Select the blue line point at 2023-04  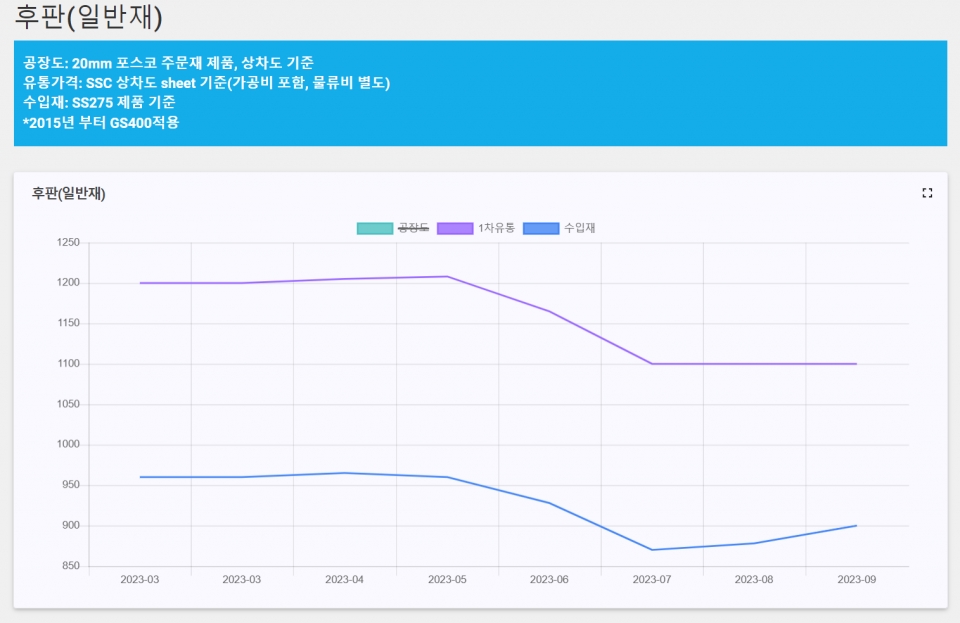[x=345, y=473]
